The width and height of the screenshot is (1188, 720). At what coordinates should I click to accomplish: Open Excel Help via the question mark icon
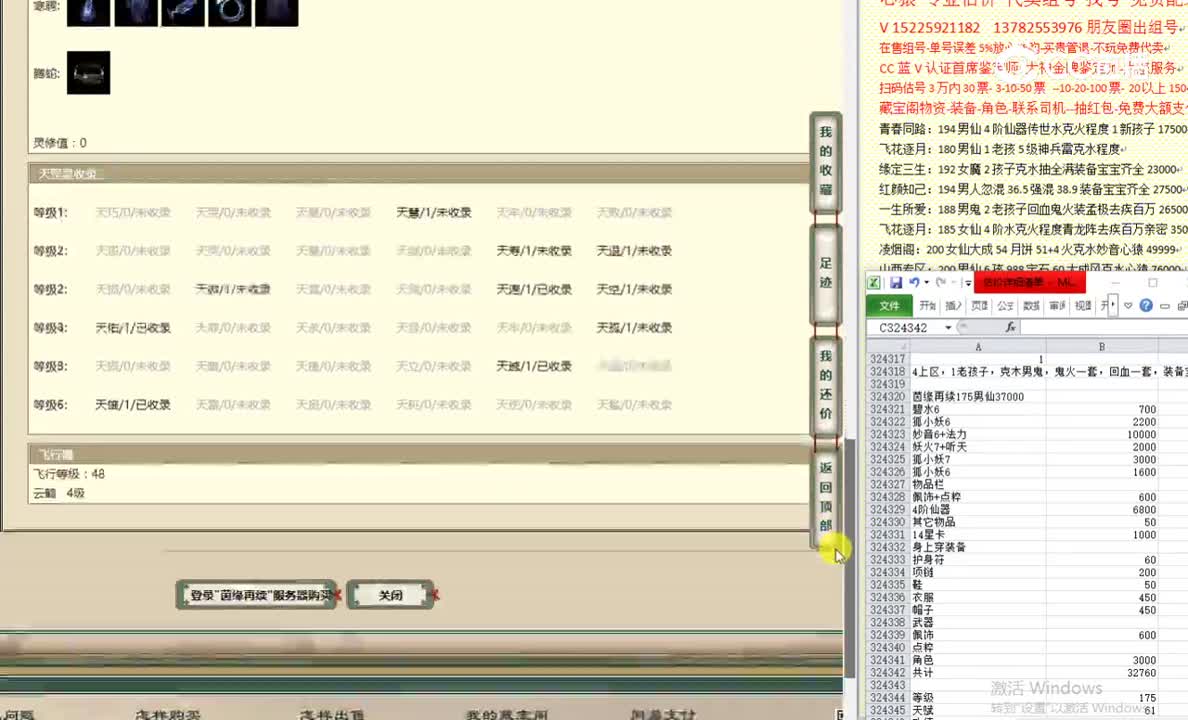[x=1144, y=304]
